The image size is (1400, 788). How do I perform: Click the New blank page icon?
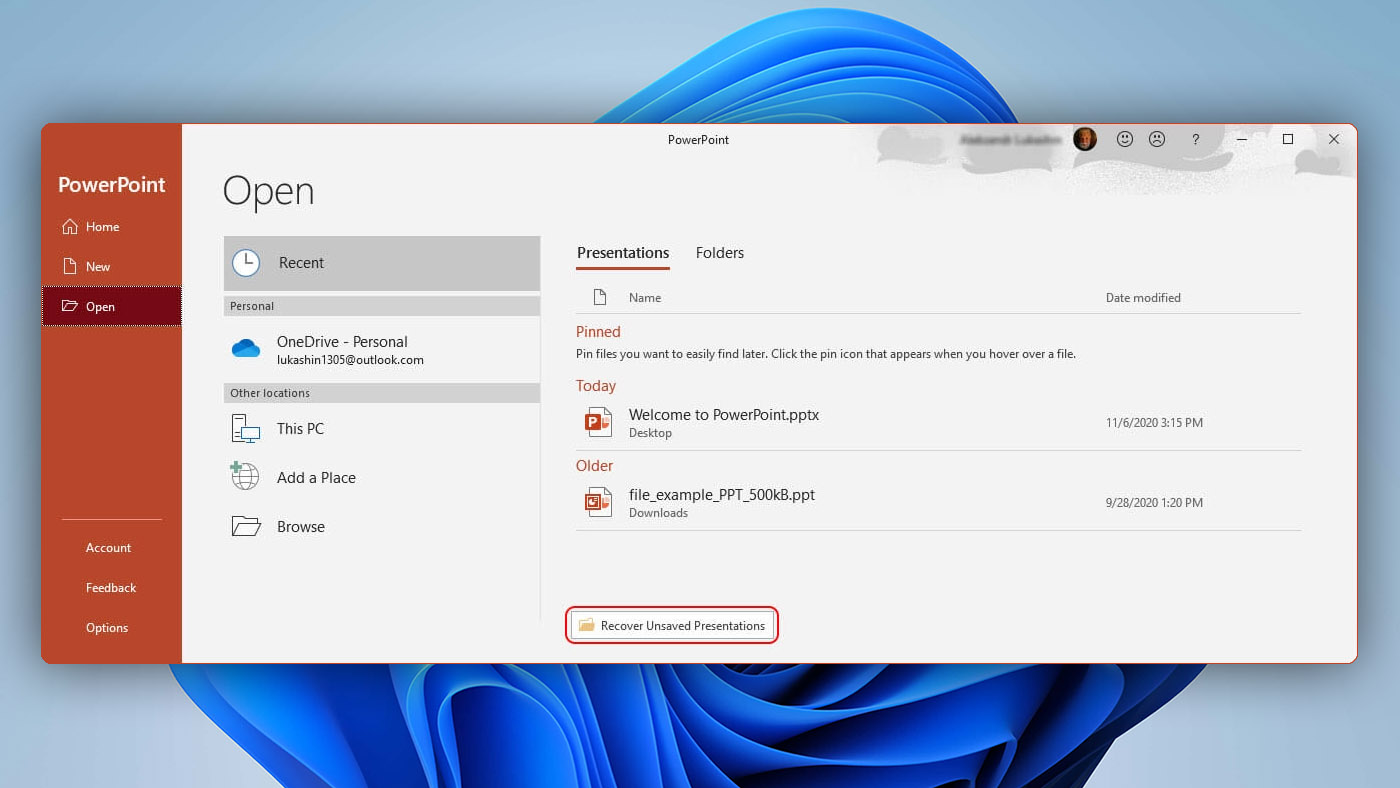pos(69,267)
